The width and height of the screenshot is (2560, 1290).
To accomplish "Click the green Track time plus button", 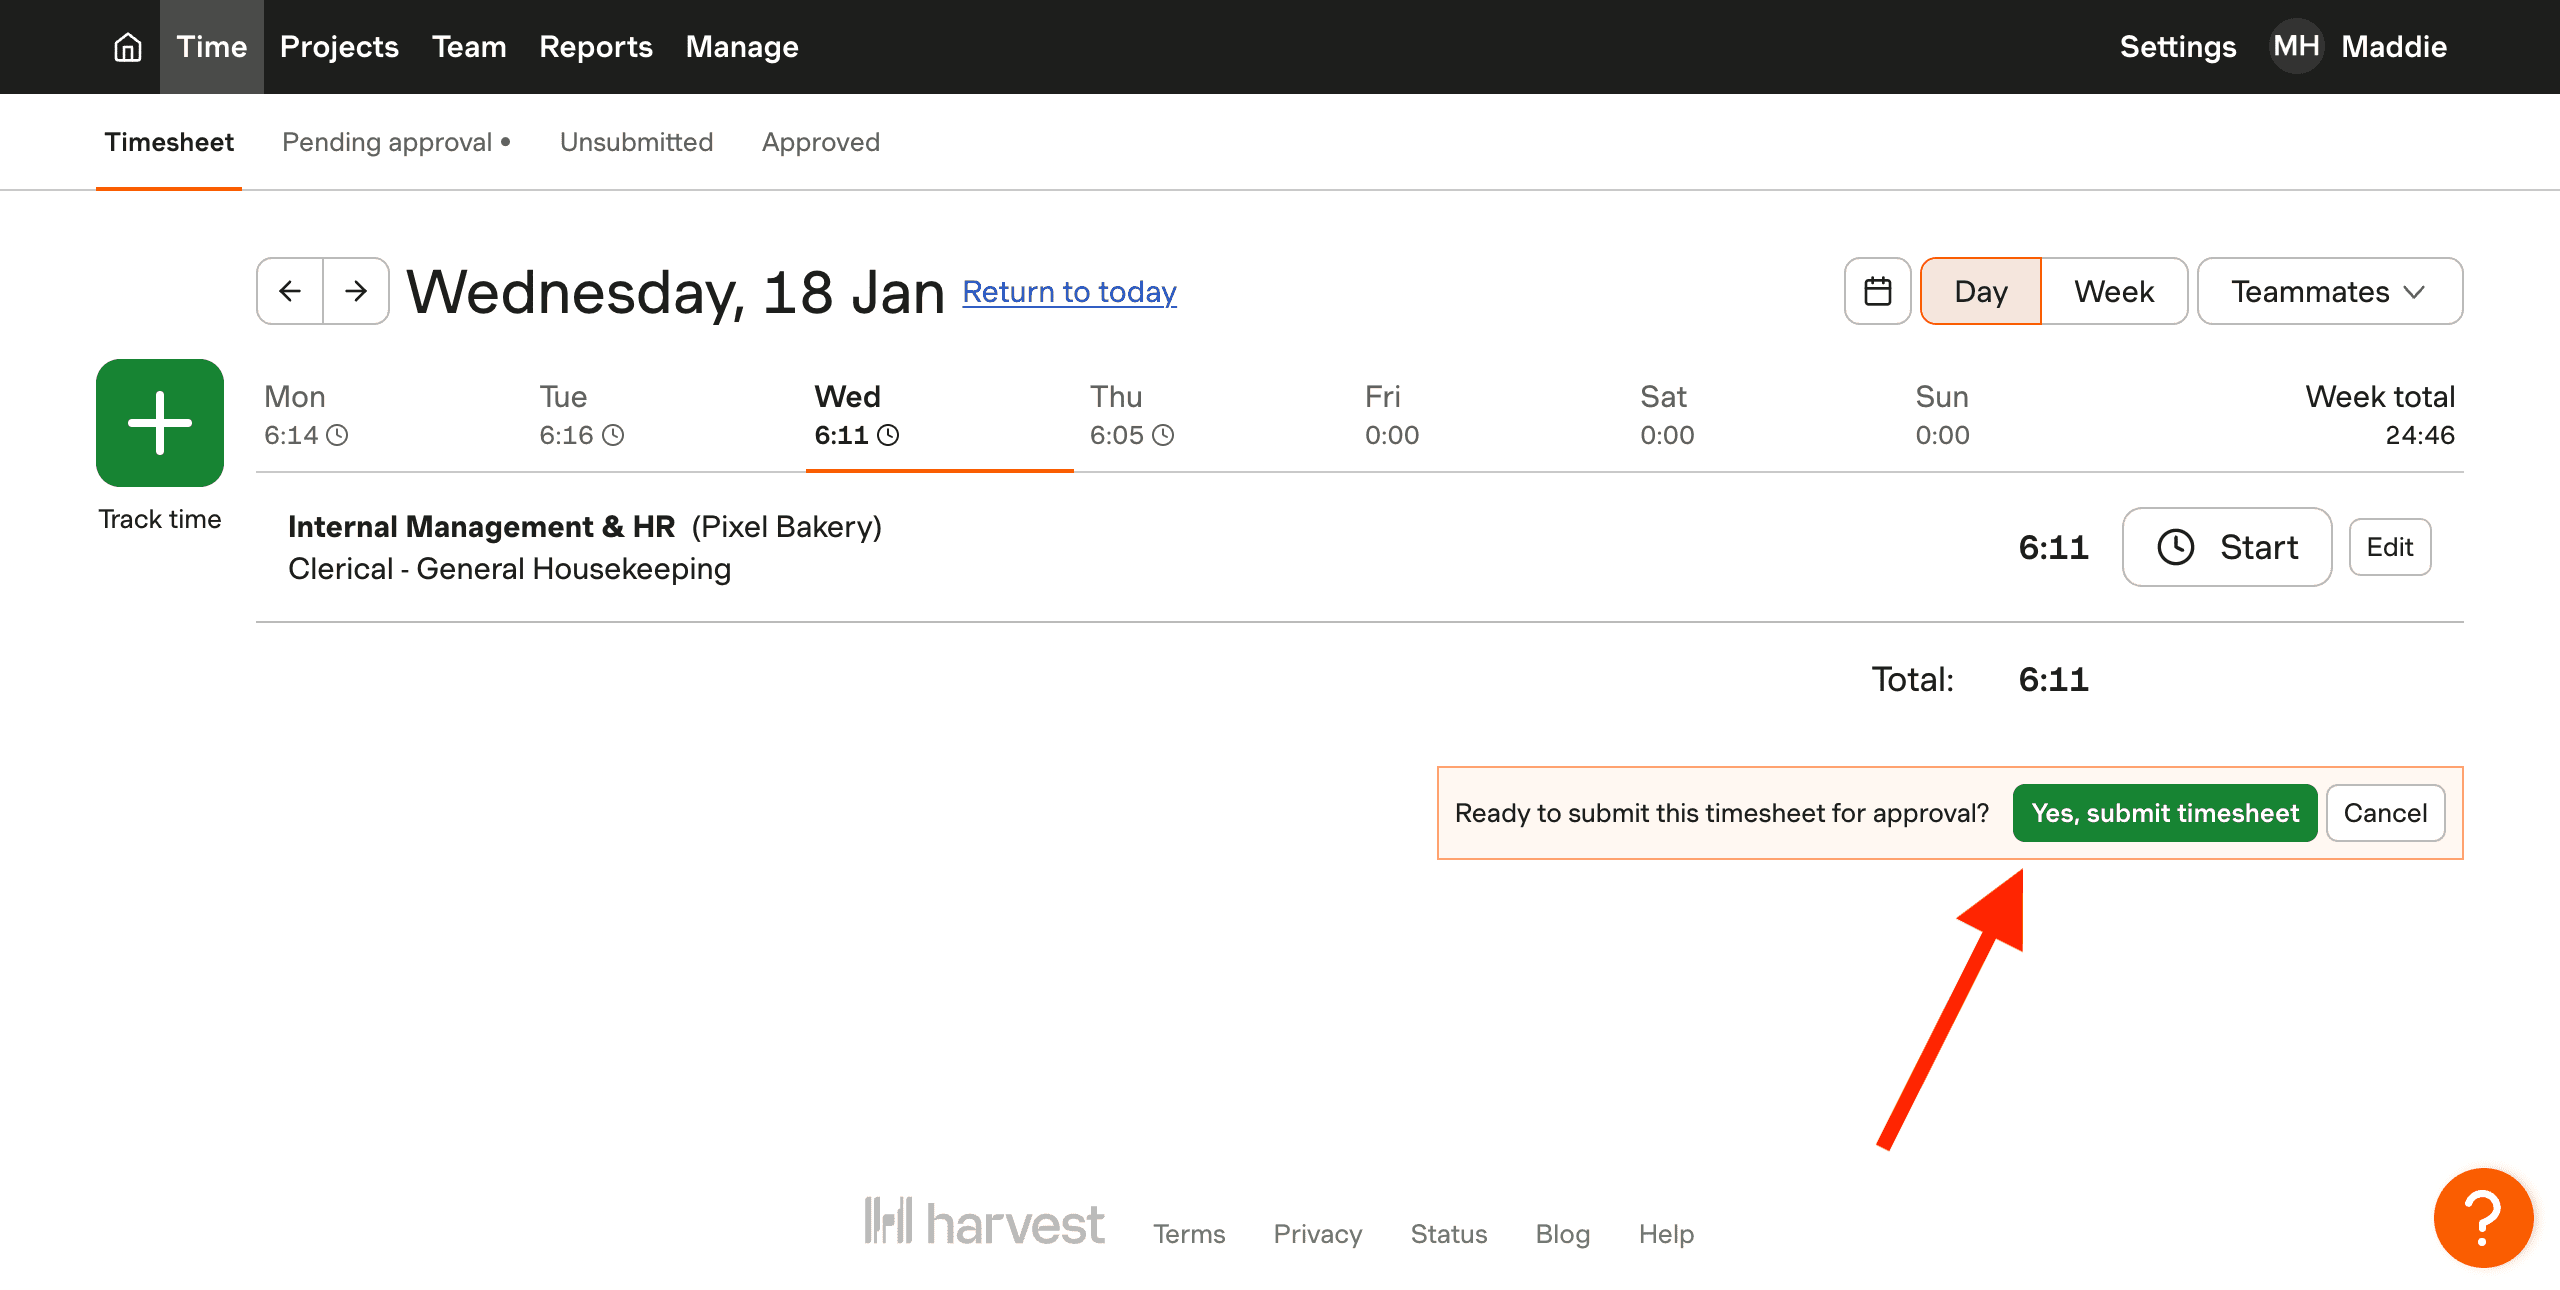I will [160, 423].
